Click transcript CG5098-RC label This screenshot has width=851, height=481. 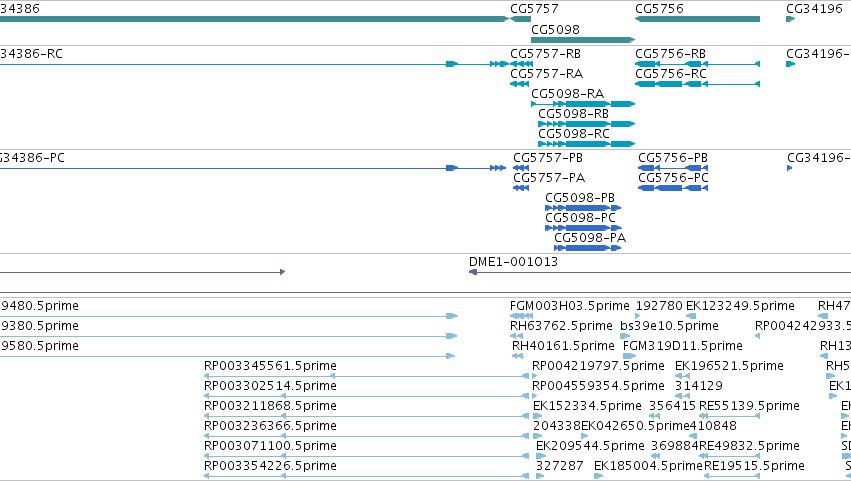pos(574,134)
